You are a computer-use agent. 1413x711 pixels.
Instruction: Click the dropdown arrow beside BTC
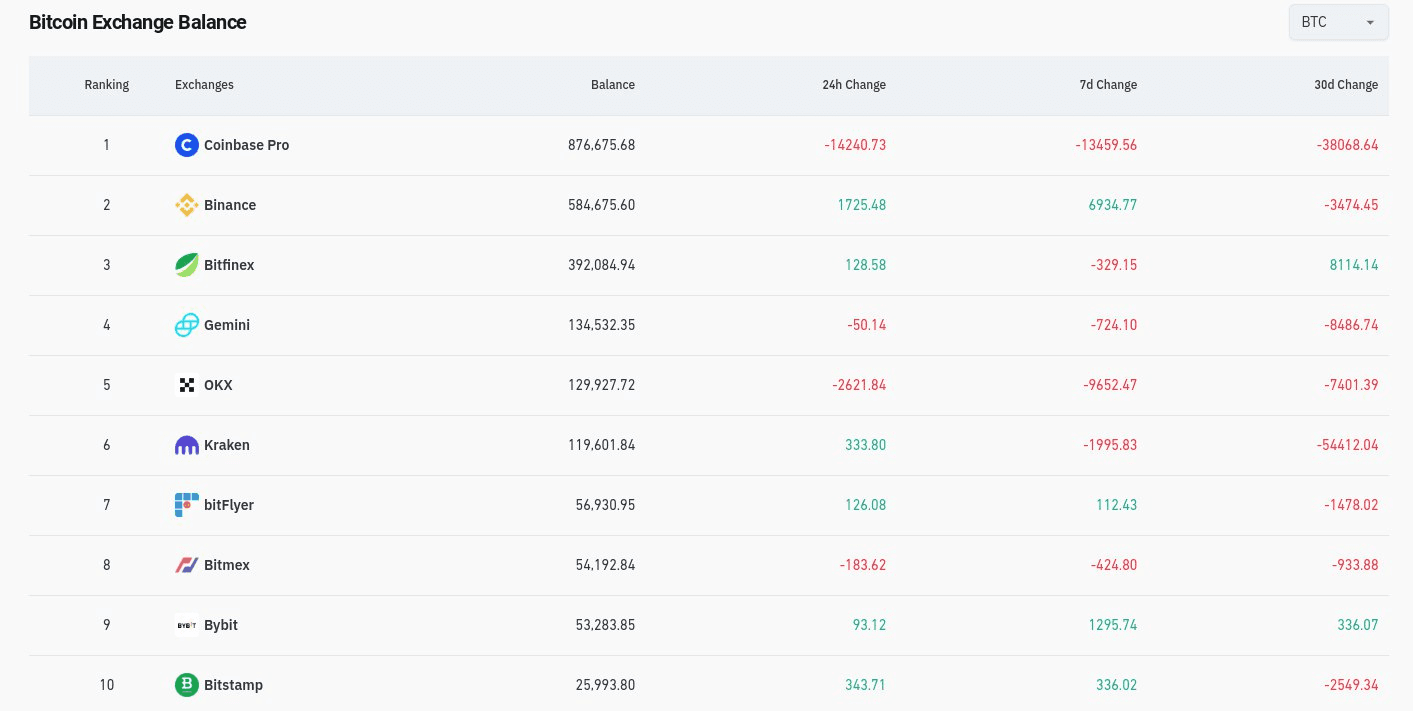click(1370, 22)
